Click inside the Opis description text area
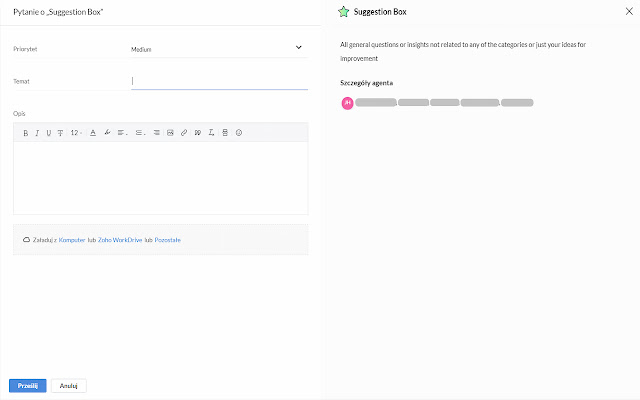The height and width of the screenshot is (400, 640). 161,178
